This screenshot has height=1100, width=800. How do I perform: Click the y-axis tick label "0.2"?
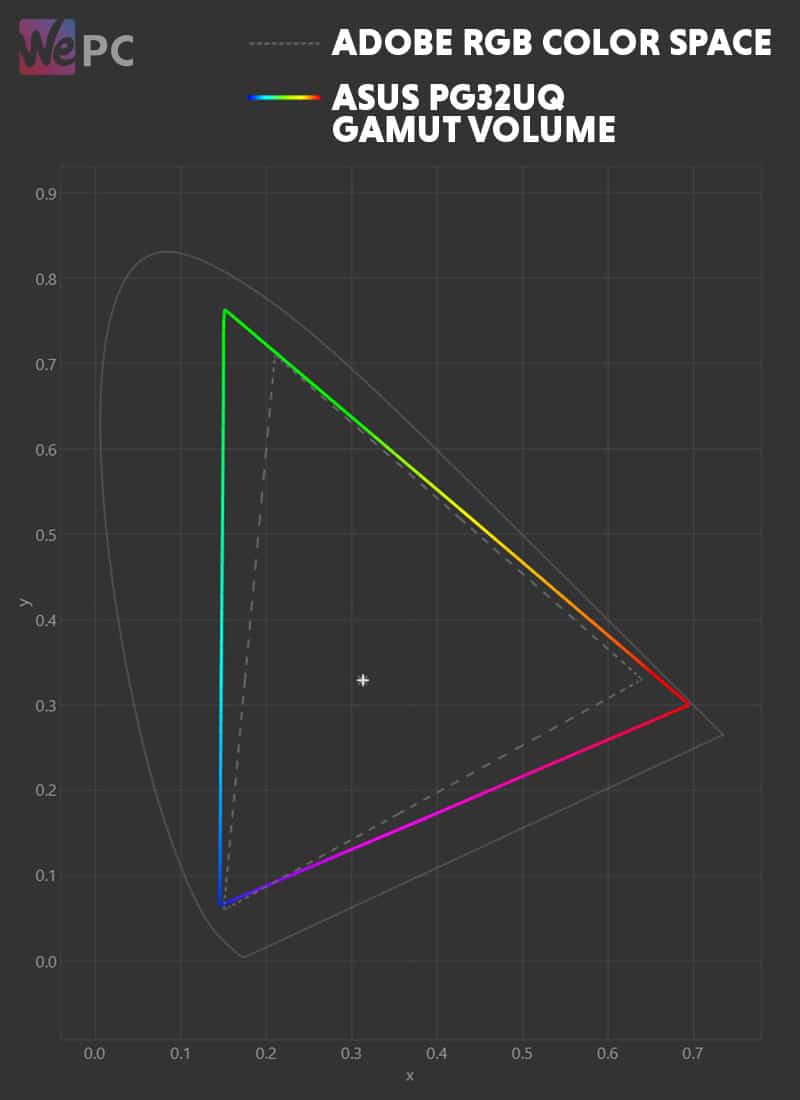[x=46, y=791]
